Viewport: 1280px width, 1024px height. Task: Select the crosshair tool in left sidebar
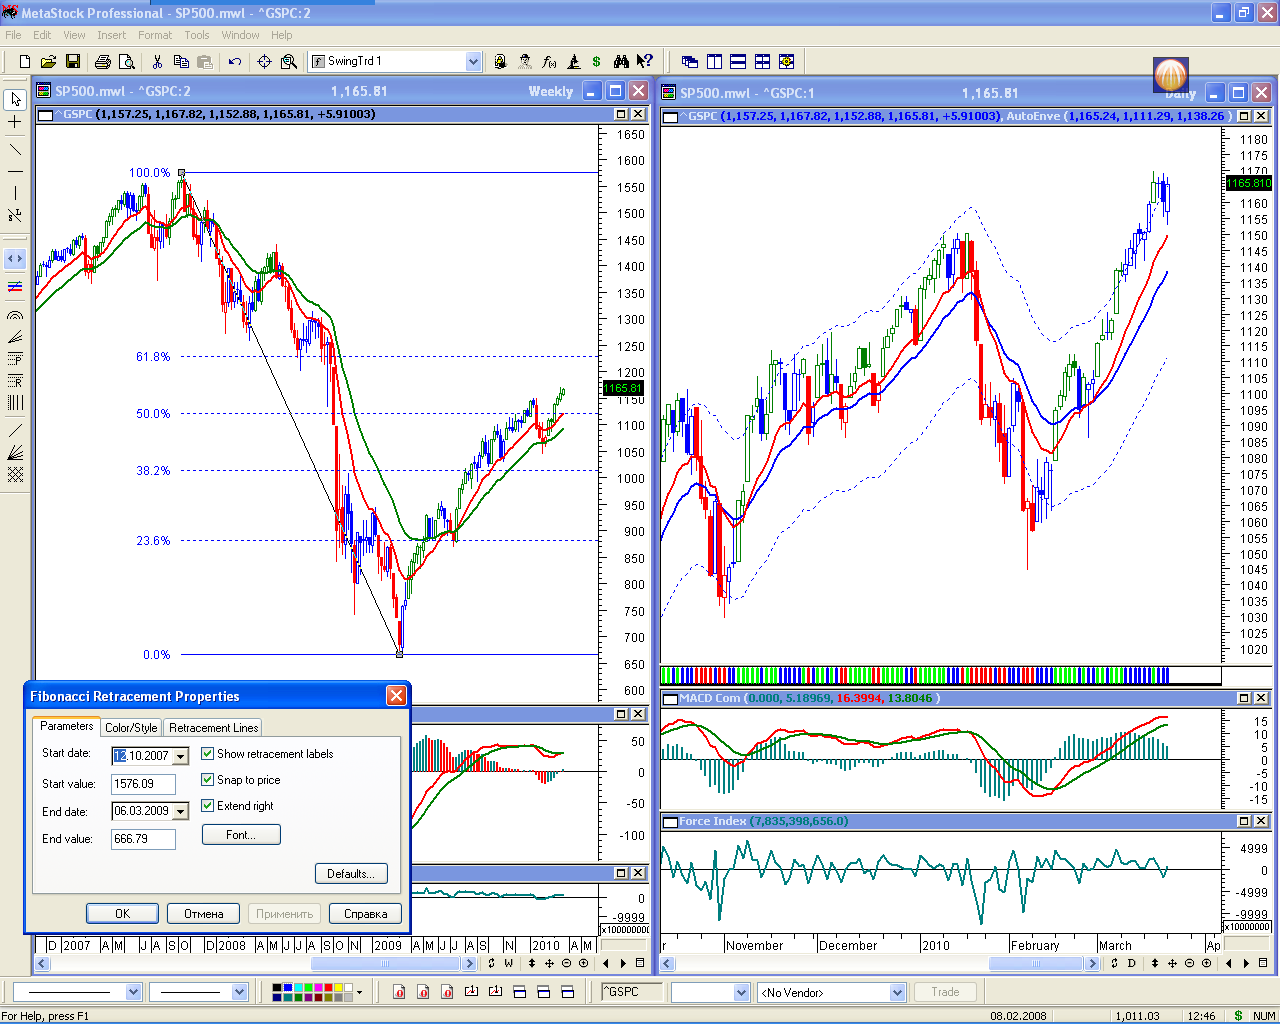(x=15, y=122)
